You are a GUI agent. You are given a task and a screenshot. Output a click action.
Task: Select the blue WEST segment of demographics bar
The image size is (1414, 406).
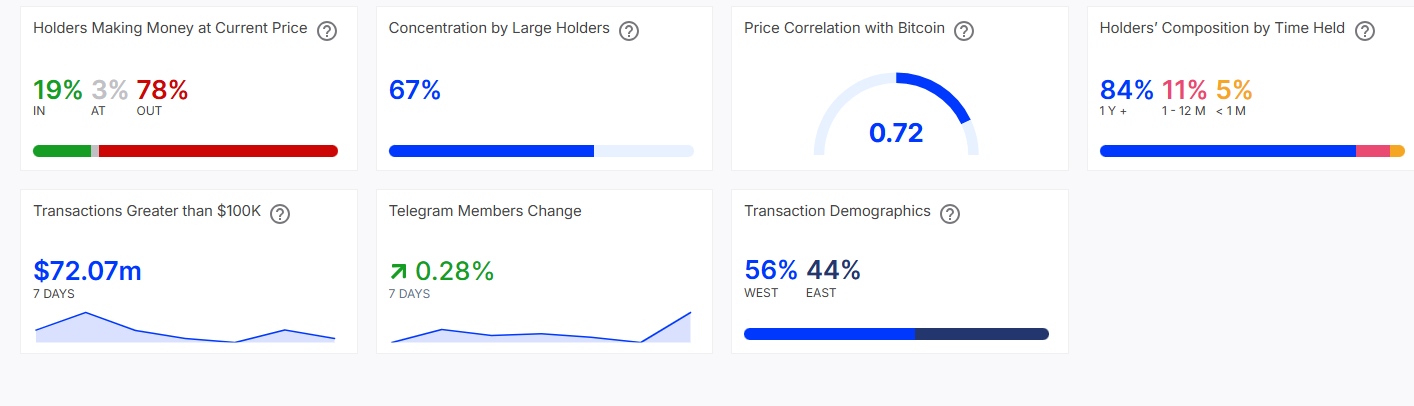pyautogui.click(x=829, y=334)
